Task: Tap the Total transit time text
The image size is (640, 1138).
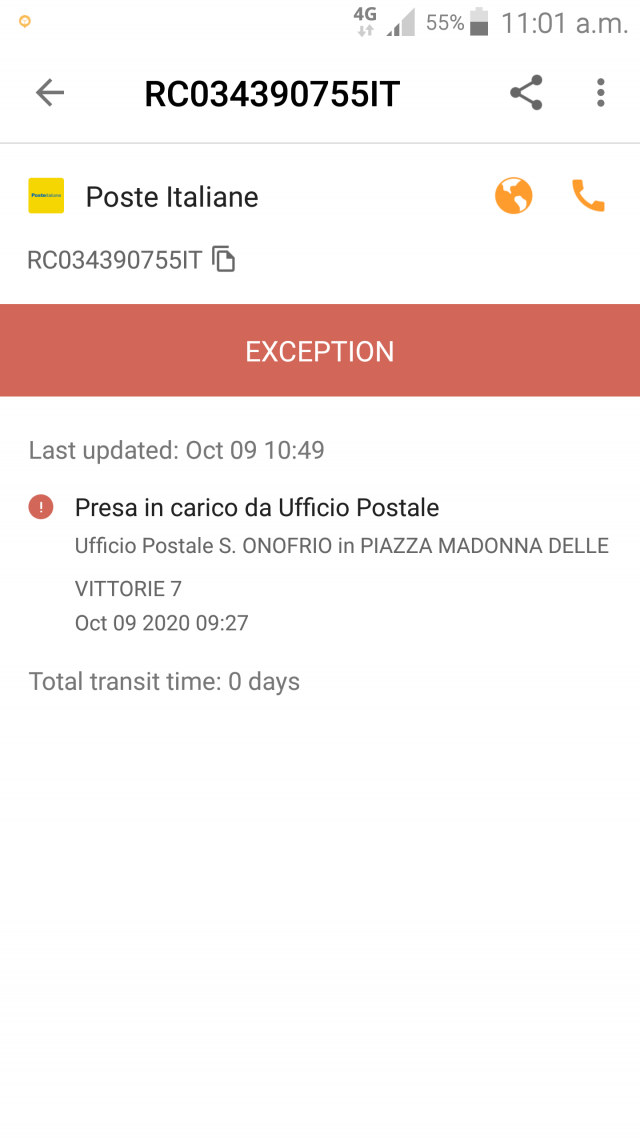Action: 164,682
